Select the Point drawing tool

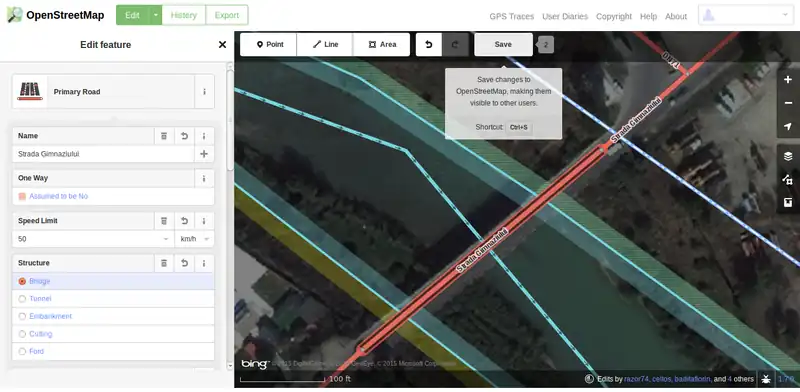[268, 44]
